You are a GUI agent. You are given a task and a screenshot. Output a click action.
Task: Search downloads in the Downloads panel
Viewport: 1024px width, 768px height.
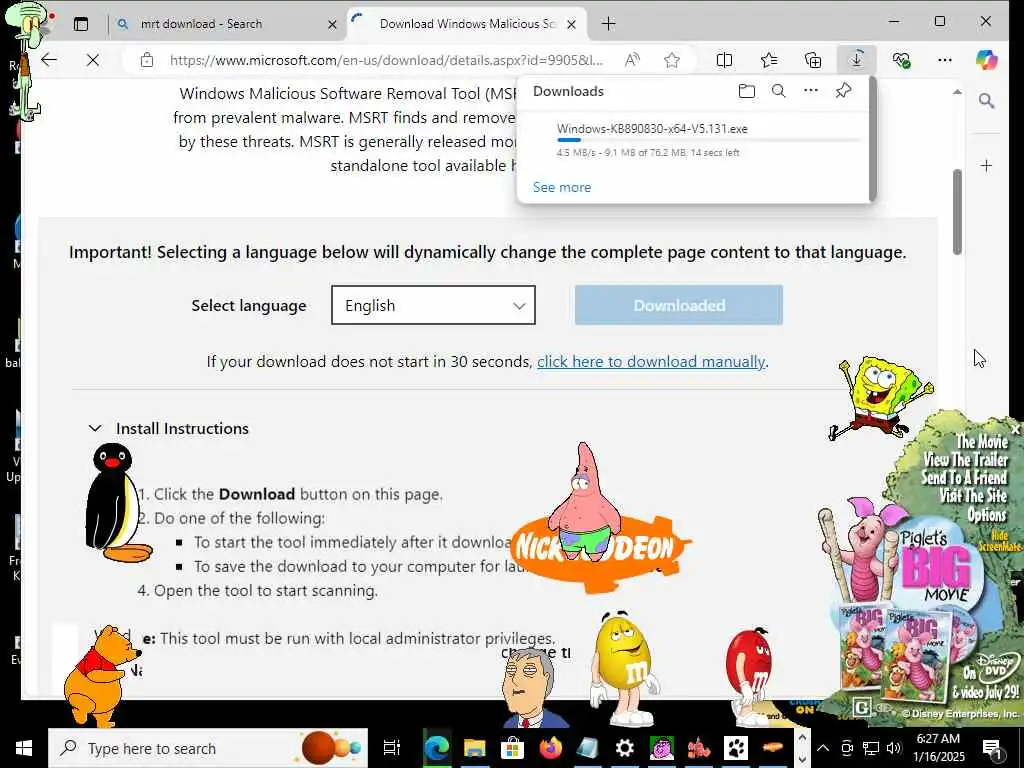pos(778,91)
